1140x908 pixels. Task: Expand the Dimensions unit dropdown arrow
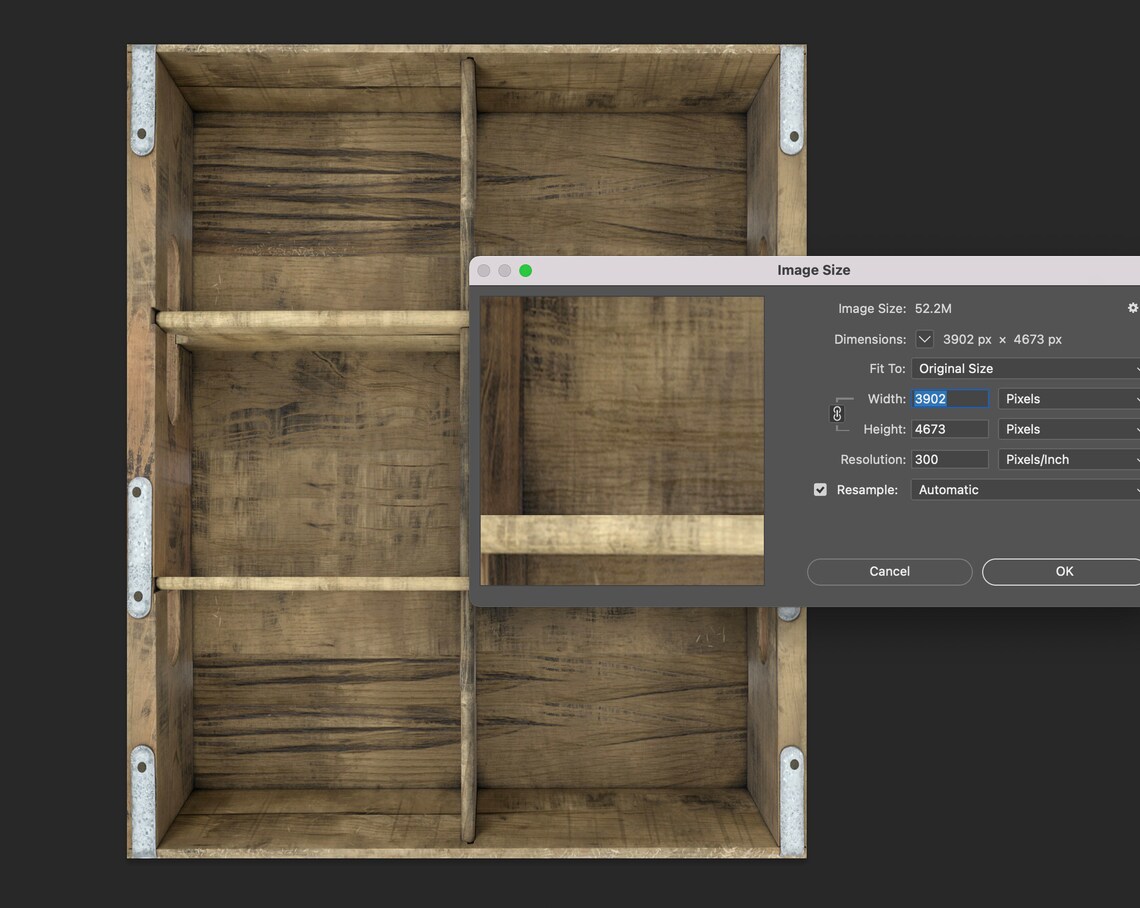(924, 340)
